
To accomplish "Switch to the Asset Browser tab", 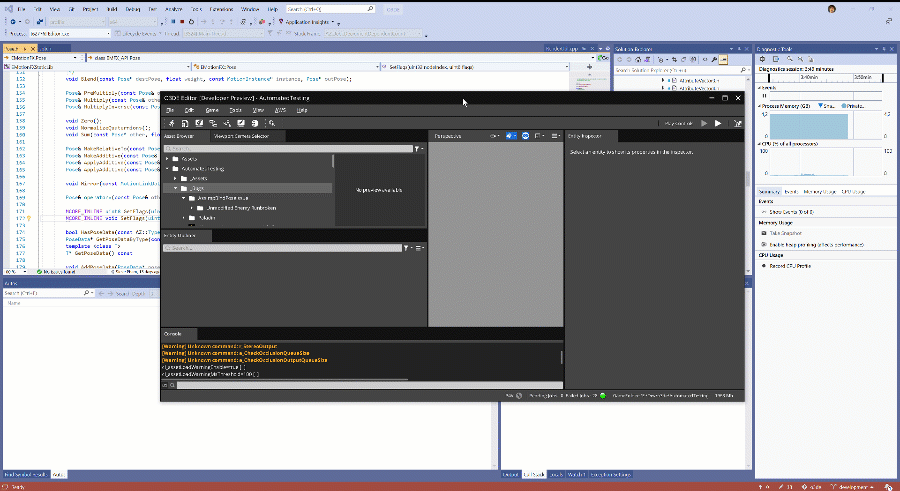I will click(x=179, y=136).
